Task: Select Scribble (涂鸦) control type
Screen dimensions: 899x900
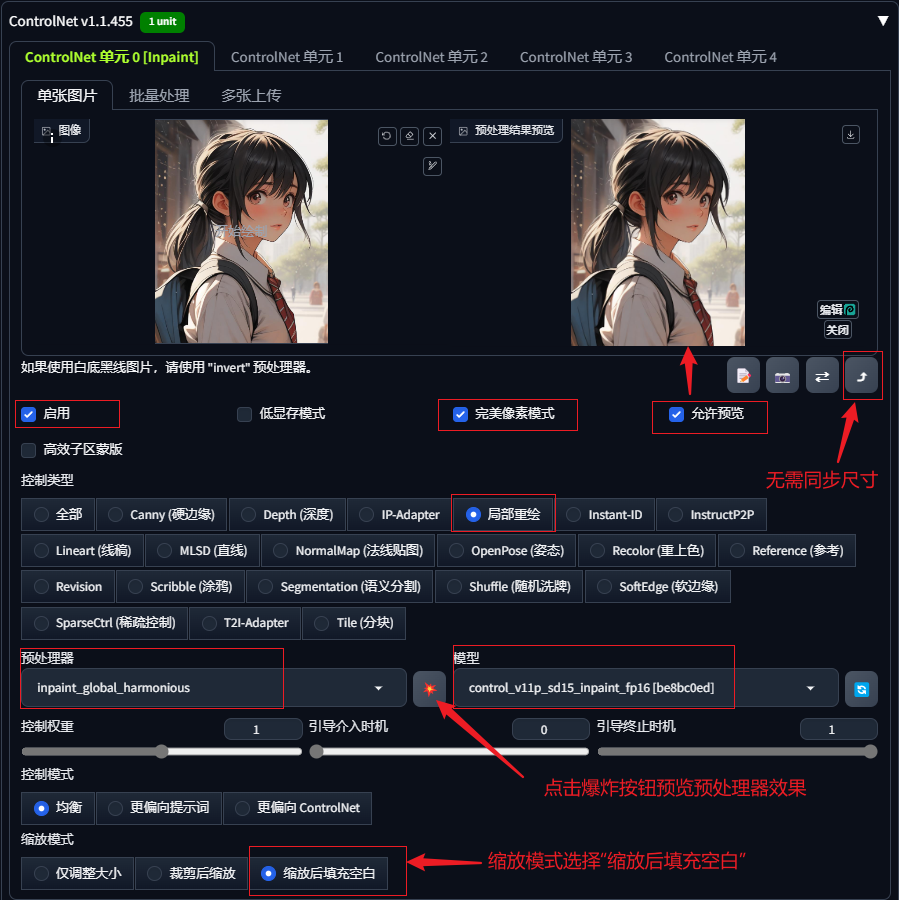Action: 180,587
